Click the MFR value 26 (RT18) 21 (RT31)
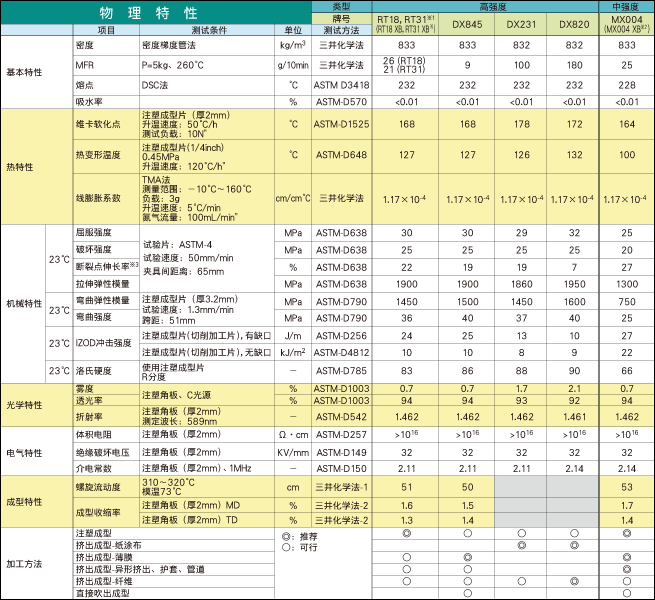 404,65
